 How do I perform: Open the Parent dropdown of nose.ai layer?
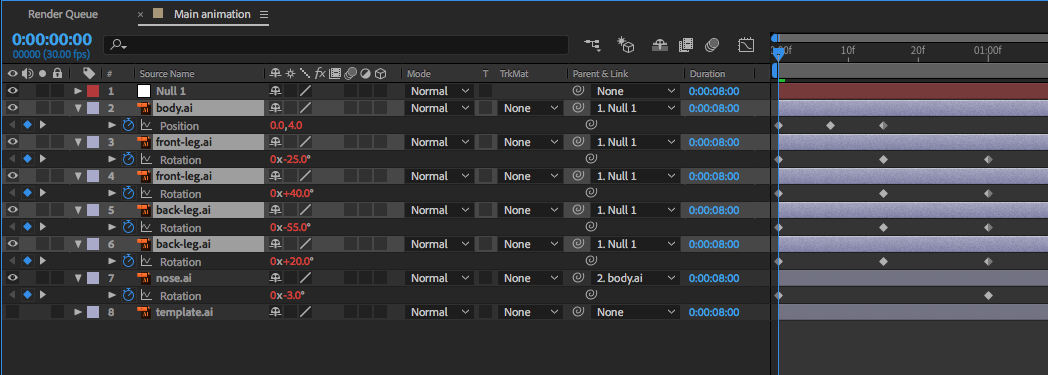point(635,278)
